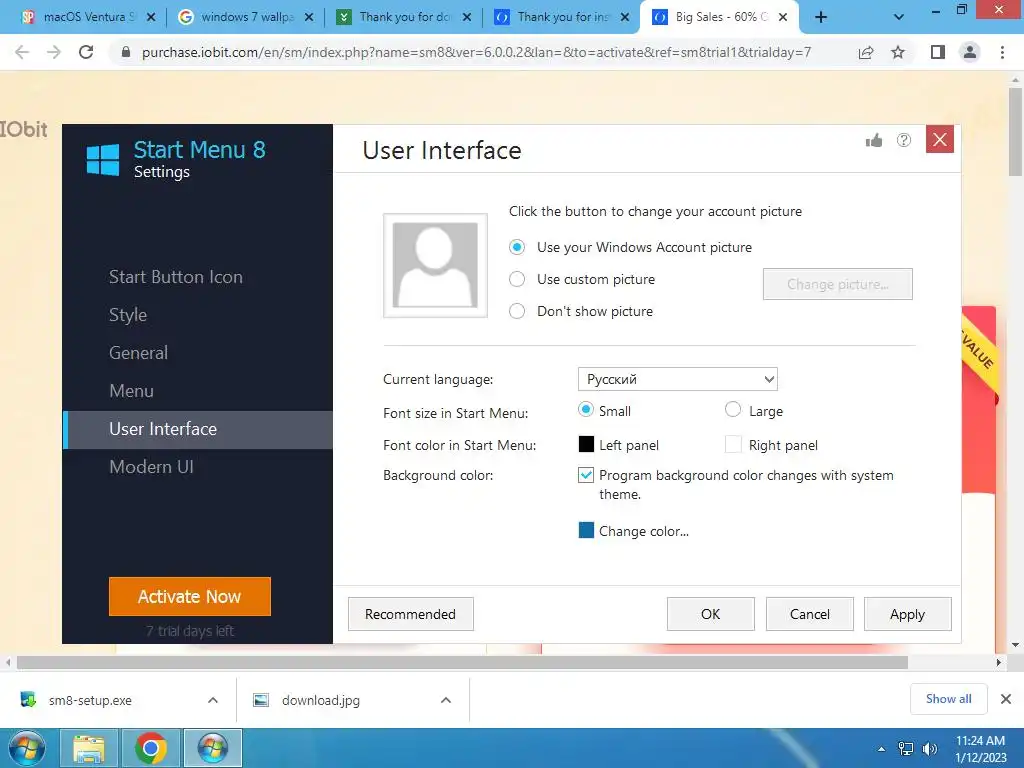The height and width of the screenshot is (768, 1024).
Task: Close the Big Sales tab
Action: pos(783,17)
